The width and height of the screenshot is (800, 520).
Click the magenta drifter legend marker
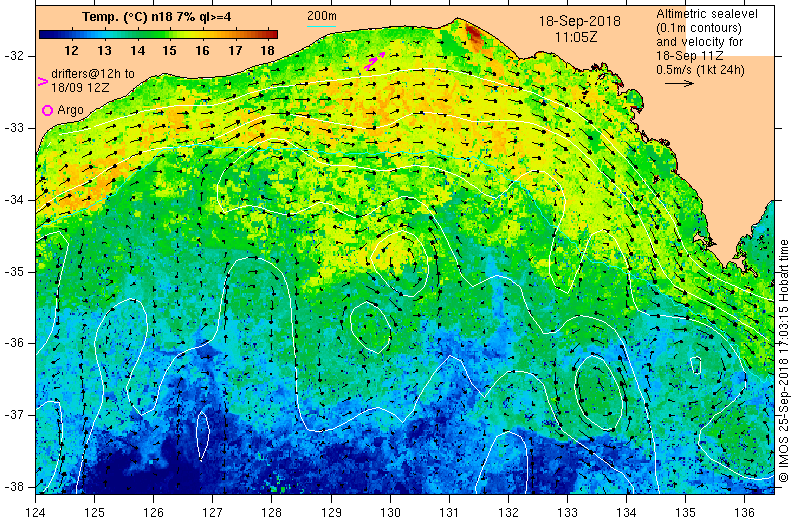pos(43,81)
